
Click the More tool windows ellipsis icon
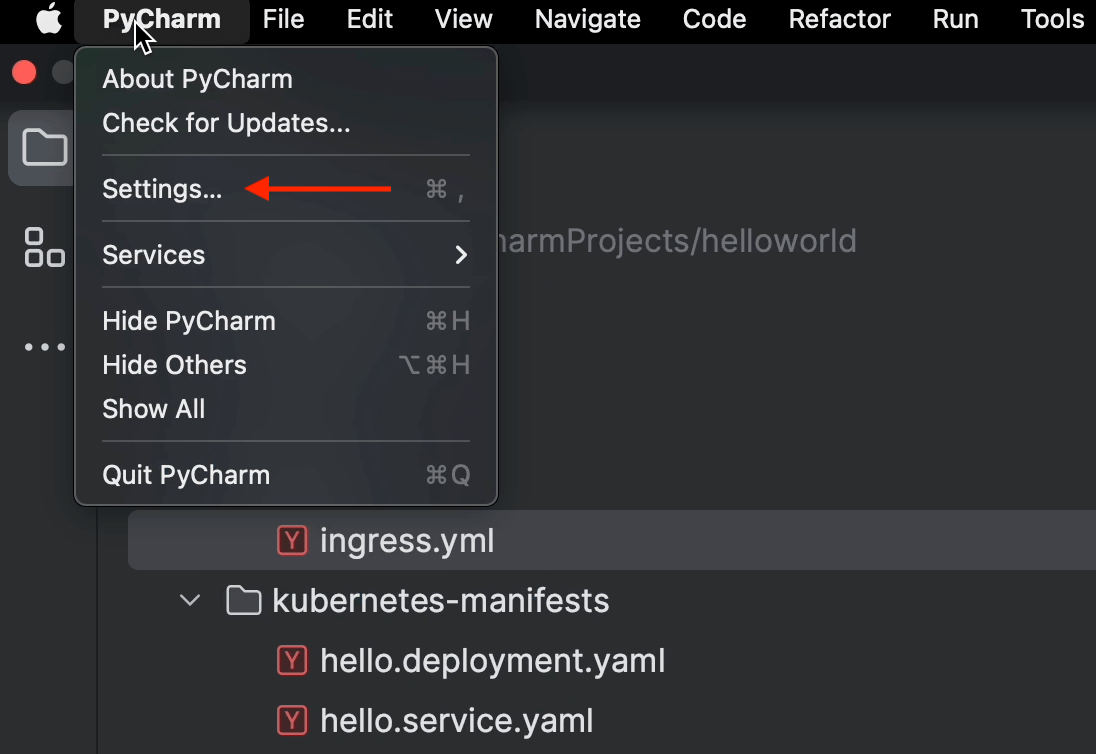point(44,347)
